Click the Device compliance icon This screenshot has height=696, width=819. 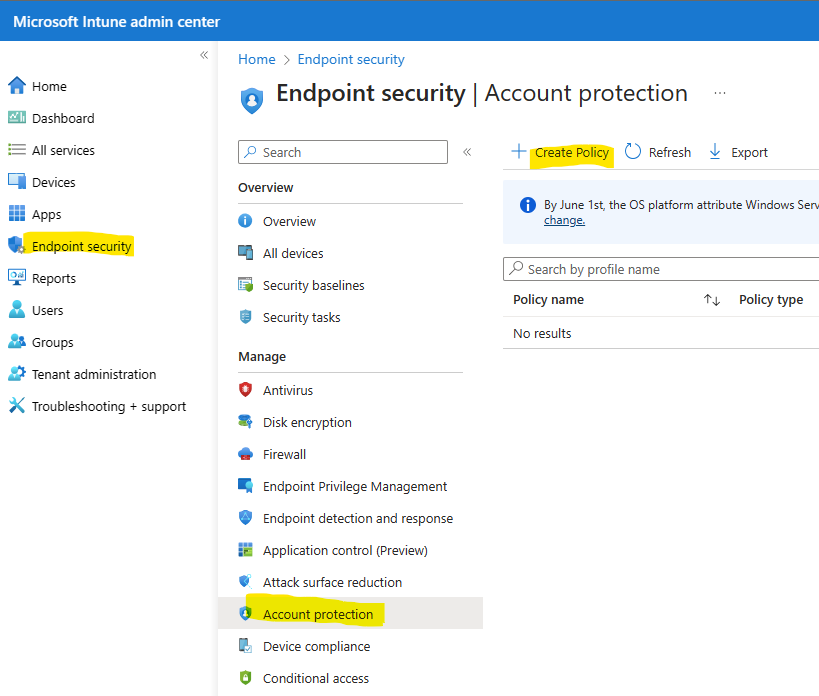click(x=245, y=646)
